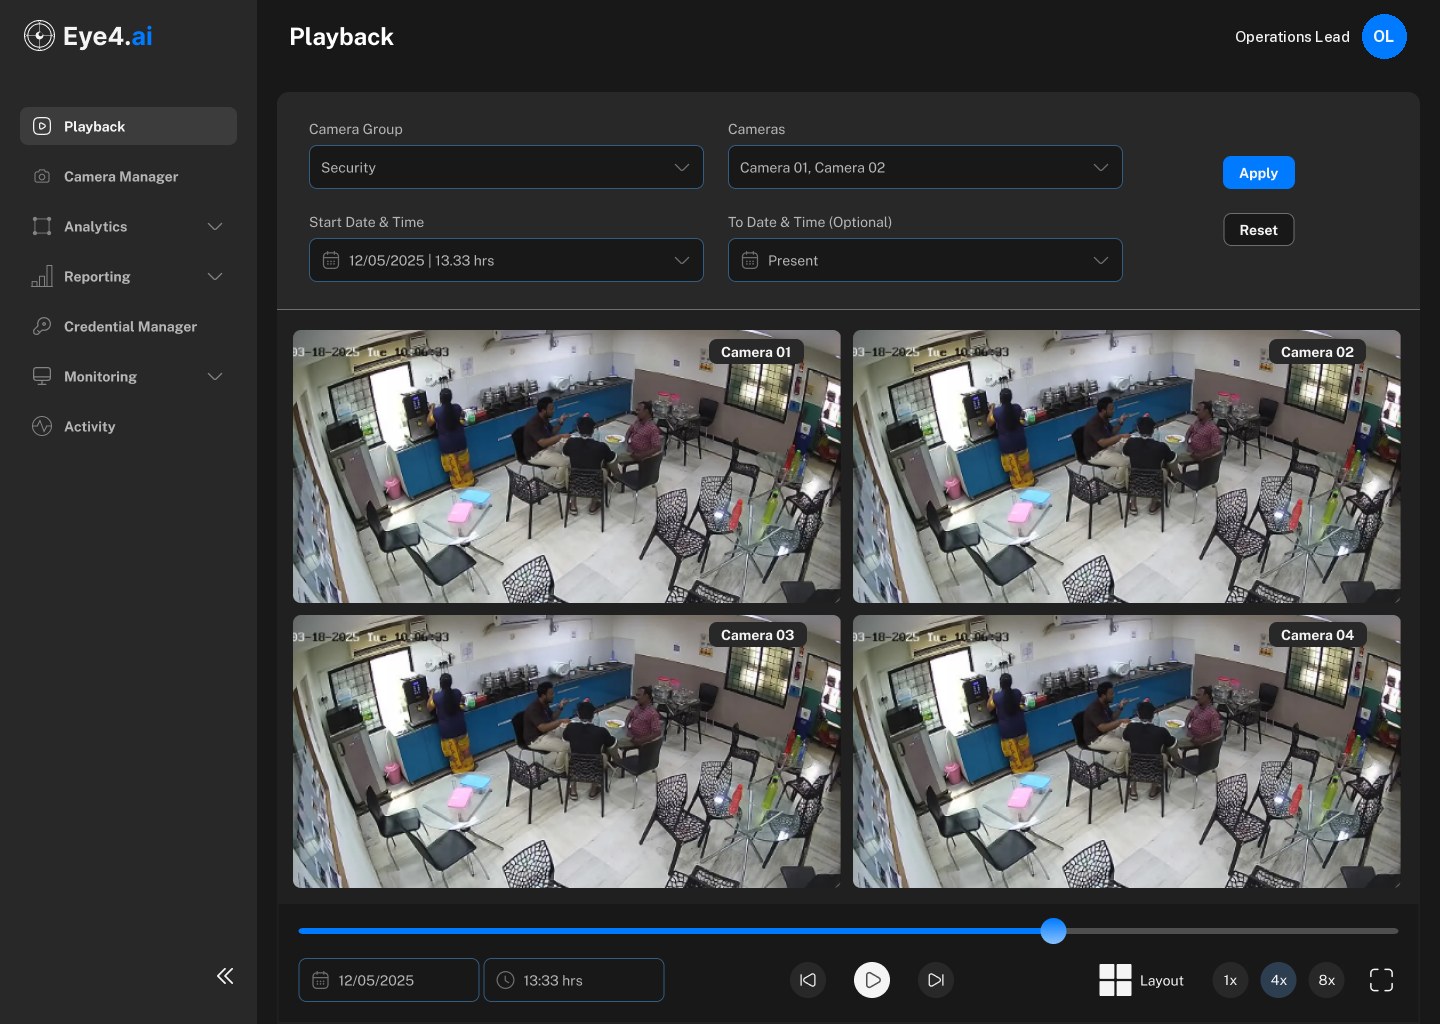This screenshot has width=1440, height=1024.
Task: Click clock icon in bottom time box
Action: pos(505,980)
